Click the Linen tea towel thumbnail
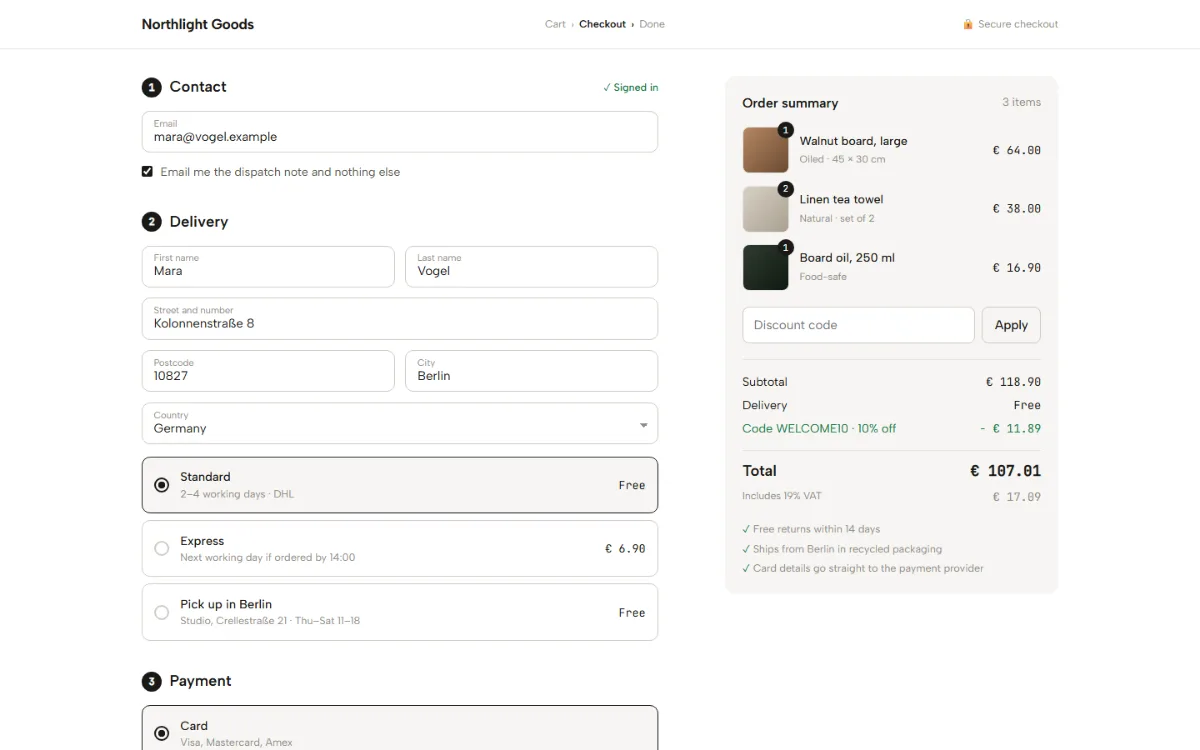 766,209
